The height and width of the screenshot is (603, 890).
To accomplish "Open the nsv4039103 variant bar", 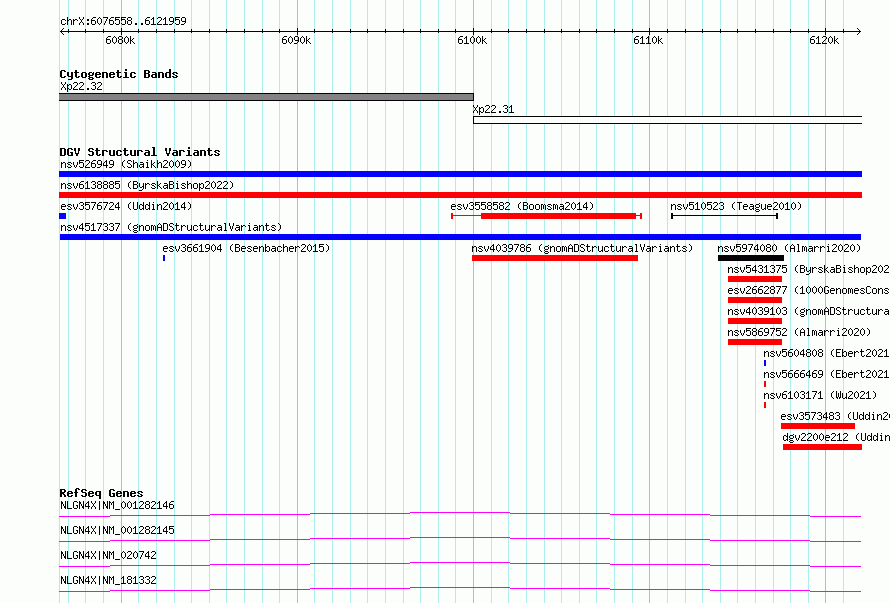I will pyautogui.click(x=754, y=321).
